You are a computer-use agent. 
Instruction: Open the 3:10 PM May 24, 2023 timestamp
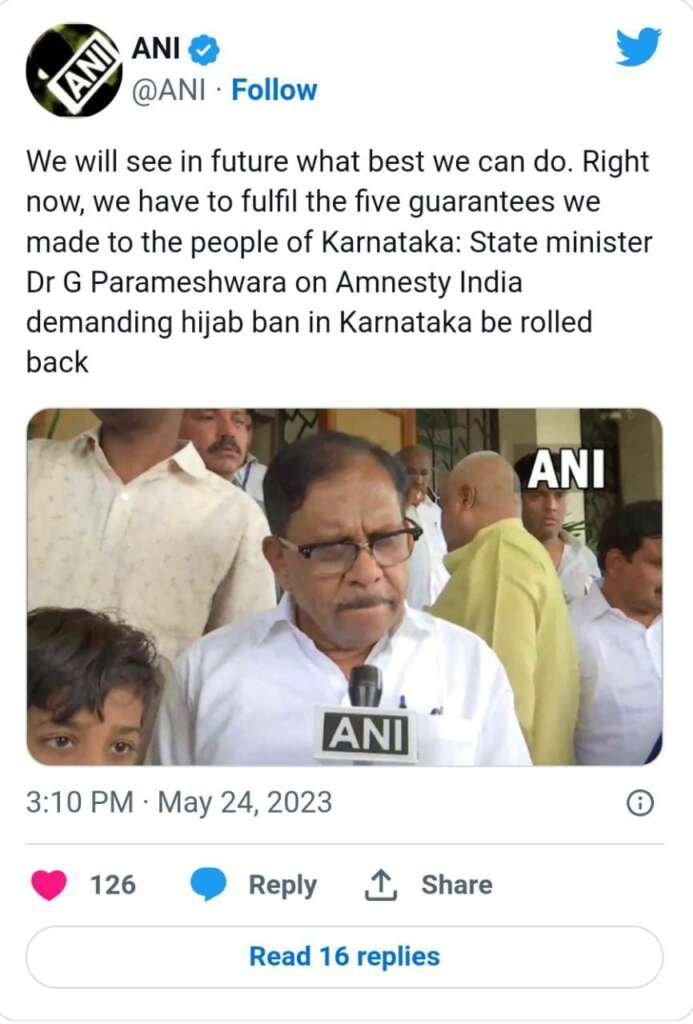tap(179, 803)
